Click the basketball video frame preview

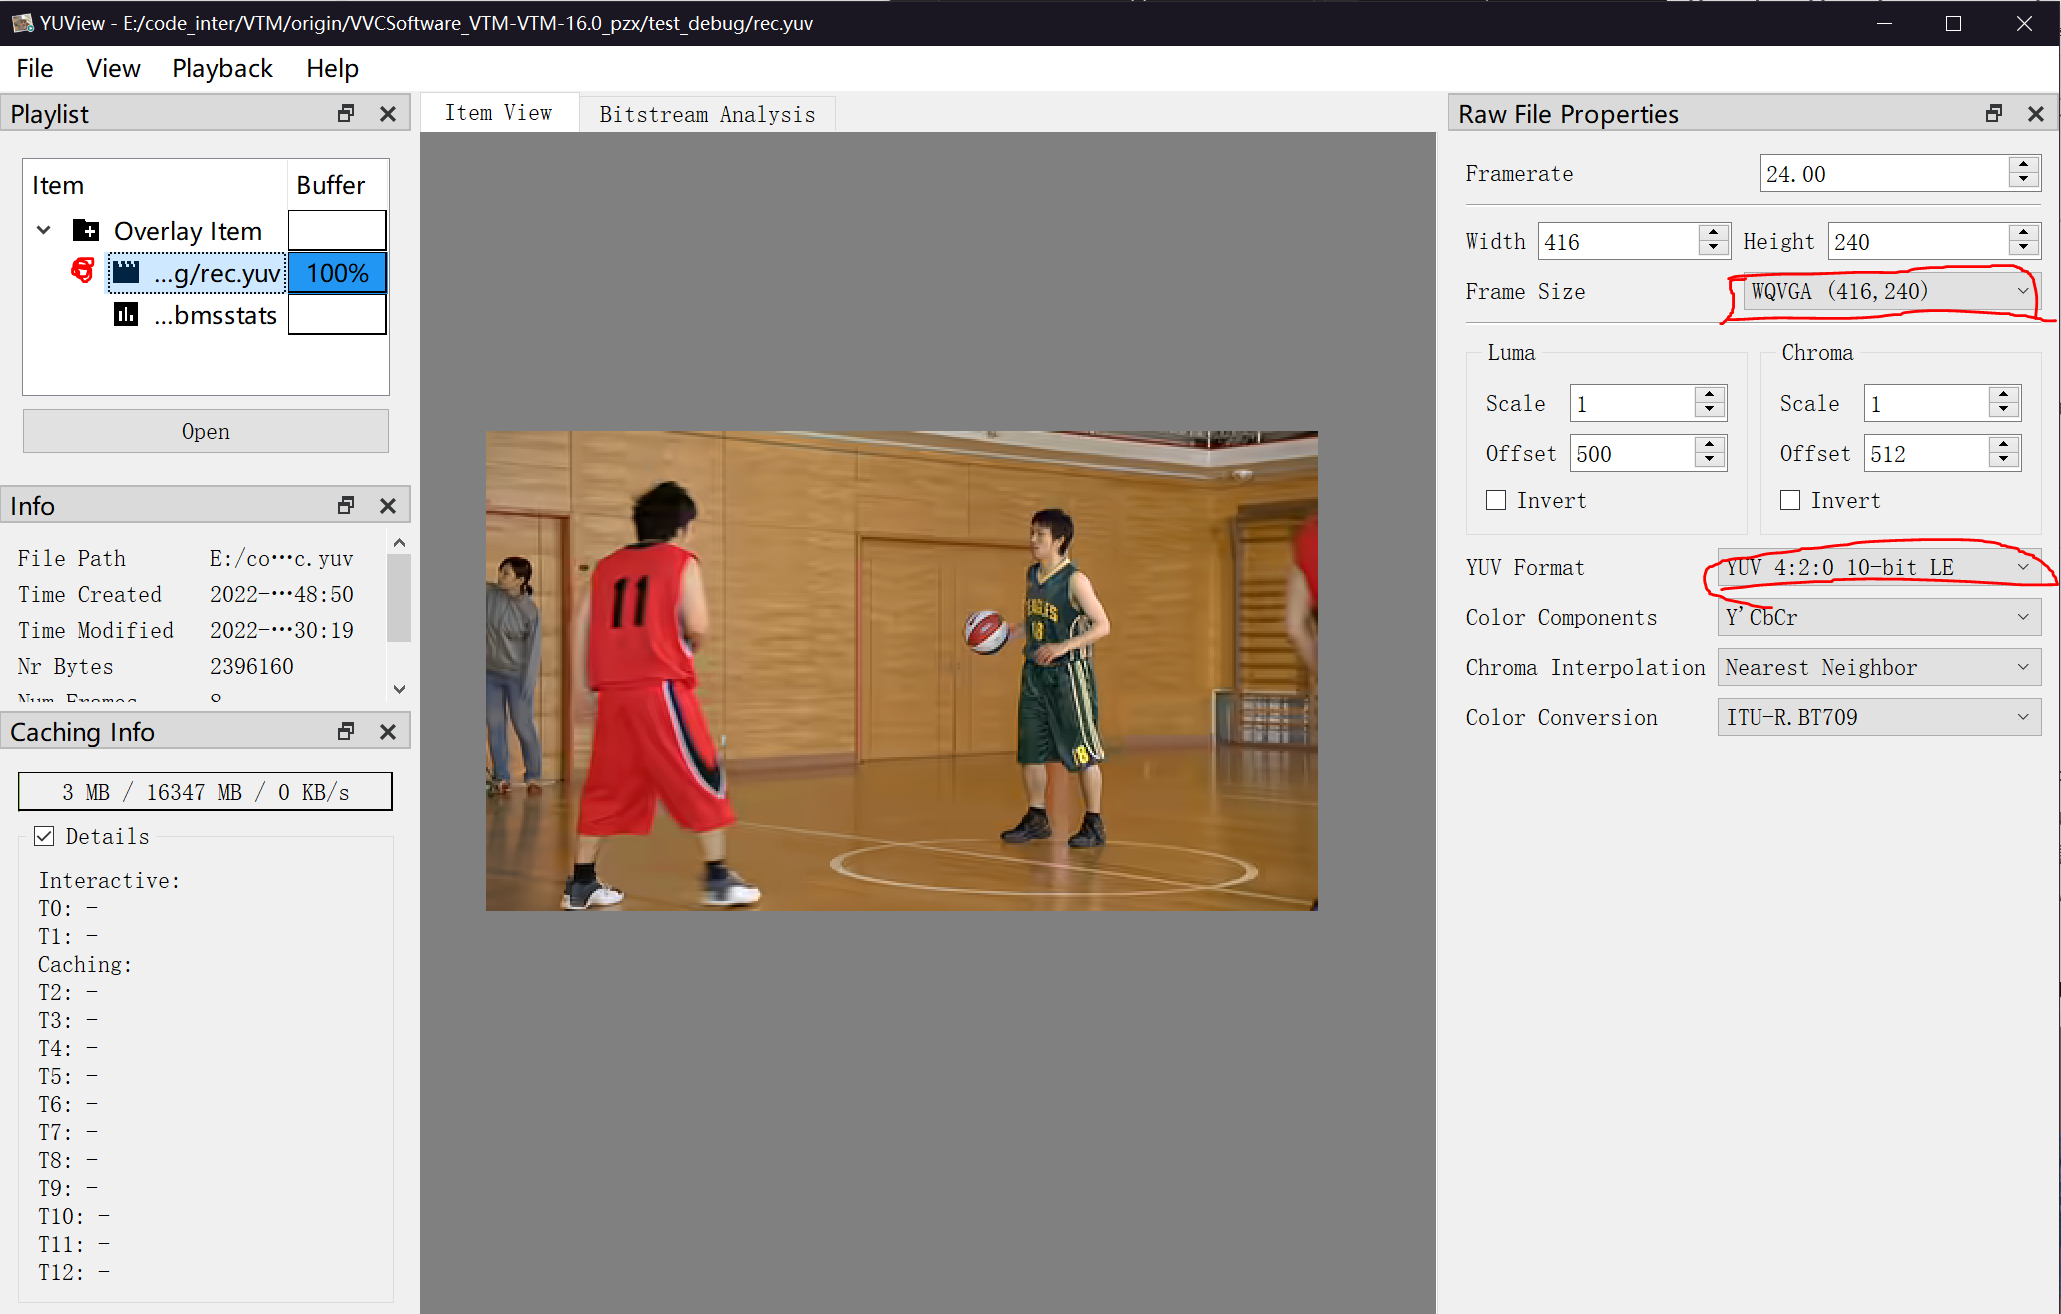click(901, 670)
